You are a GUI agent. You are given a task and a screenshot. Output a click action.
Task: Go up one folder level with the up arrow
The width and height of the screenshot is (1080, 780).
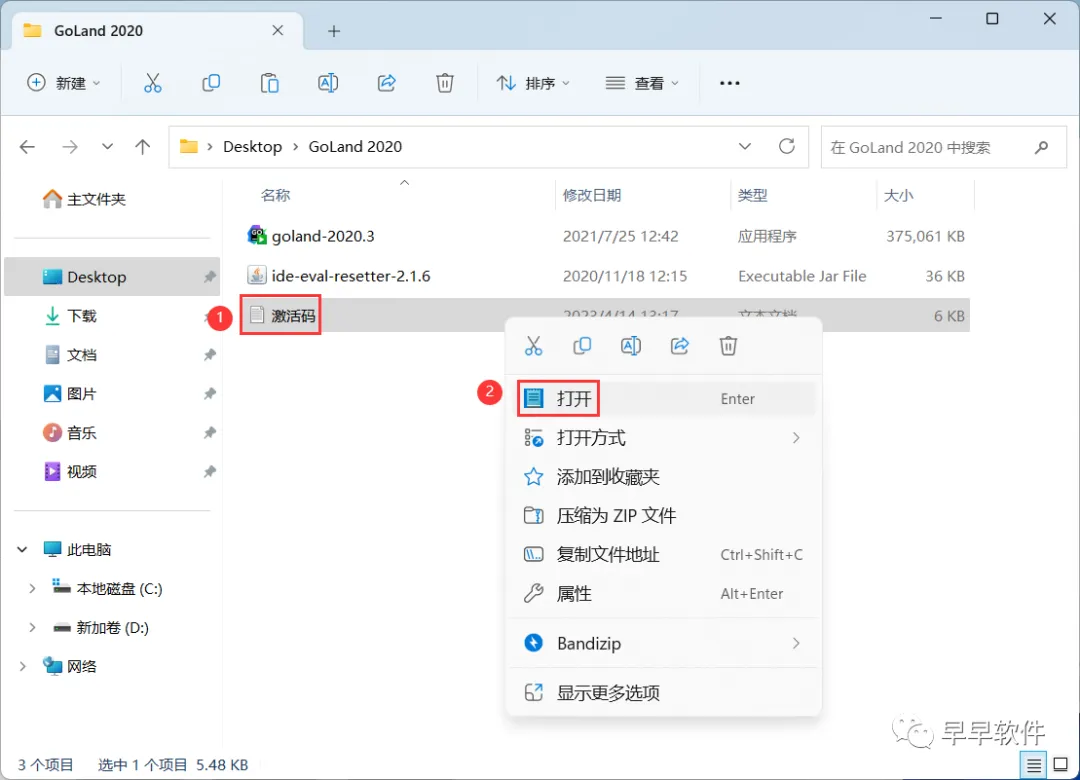tap(143, 147)
